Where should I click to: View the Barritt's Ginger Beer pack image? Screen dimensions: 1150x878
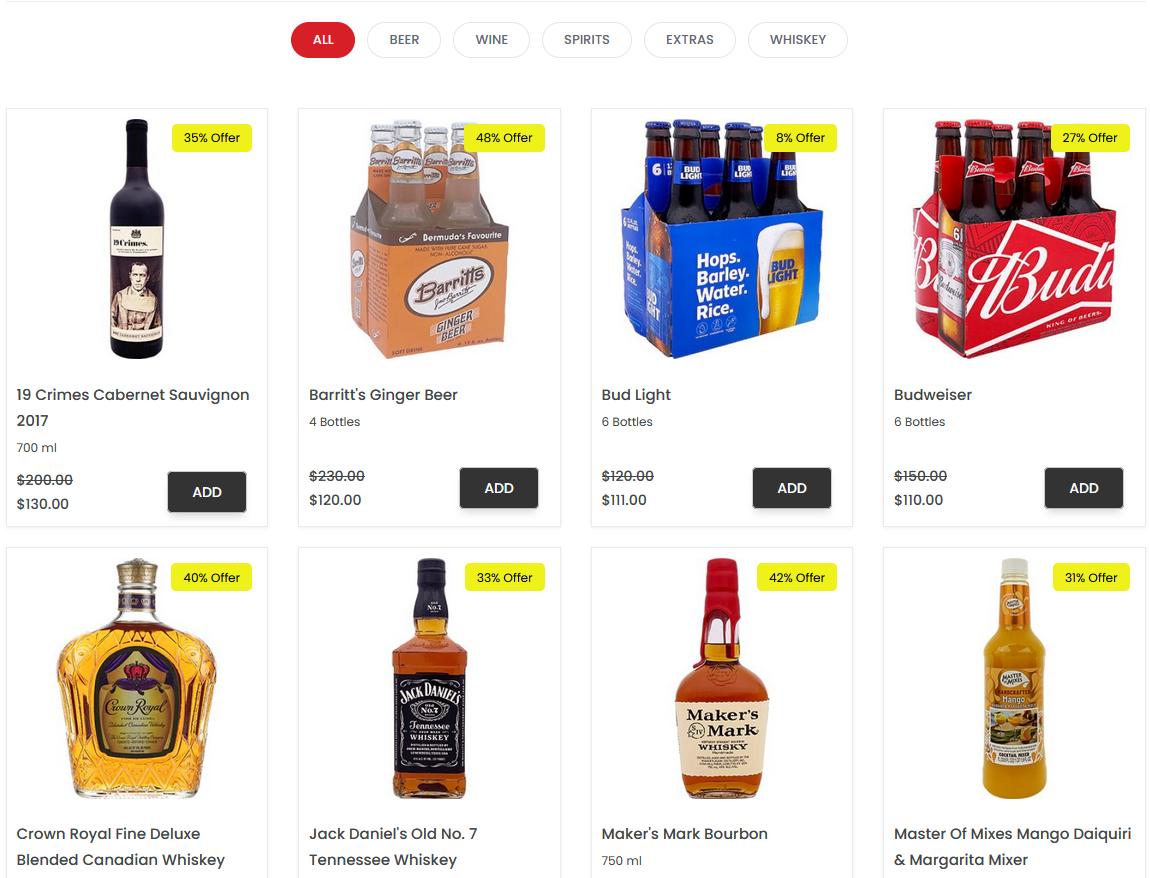coord(430,238)
